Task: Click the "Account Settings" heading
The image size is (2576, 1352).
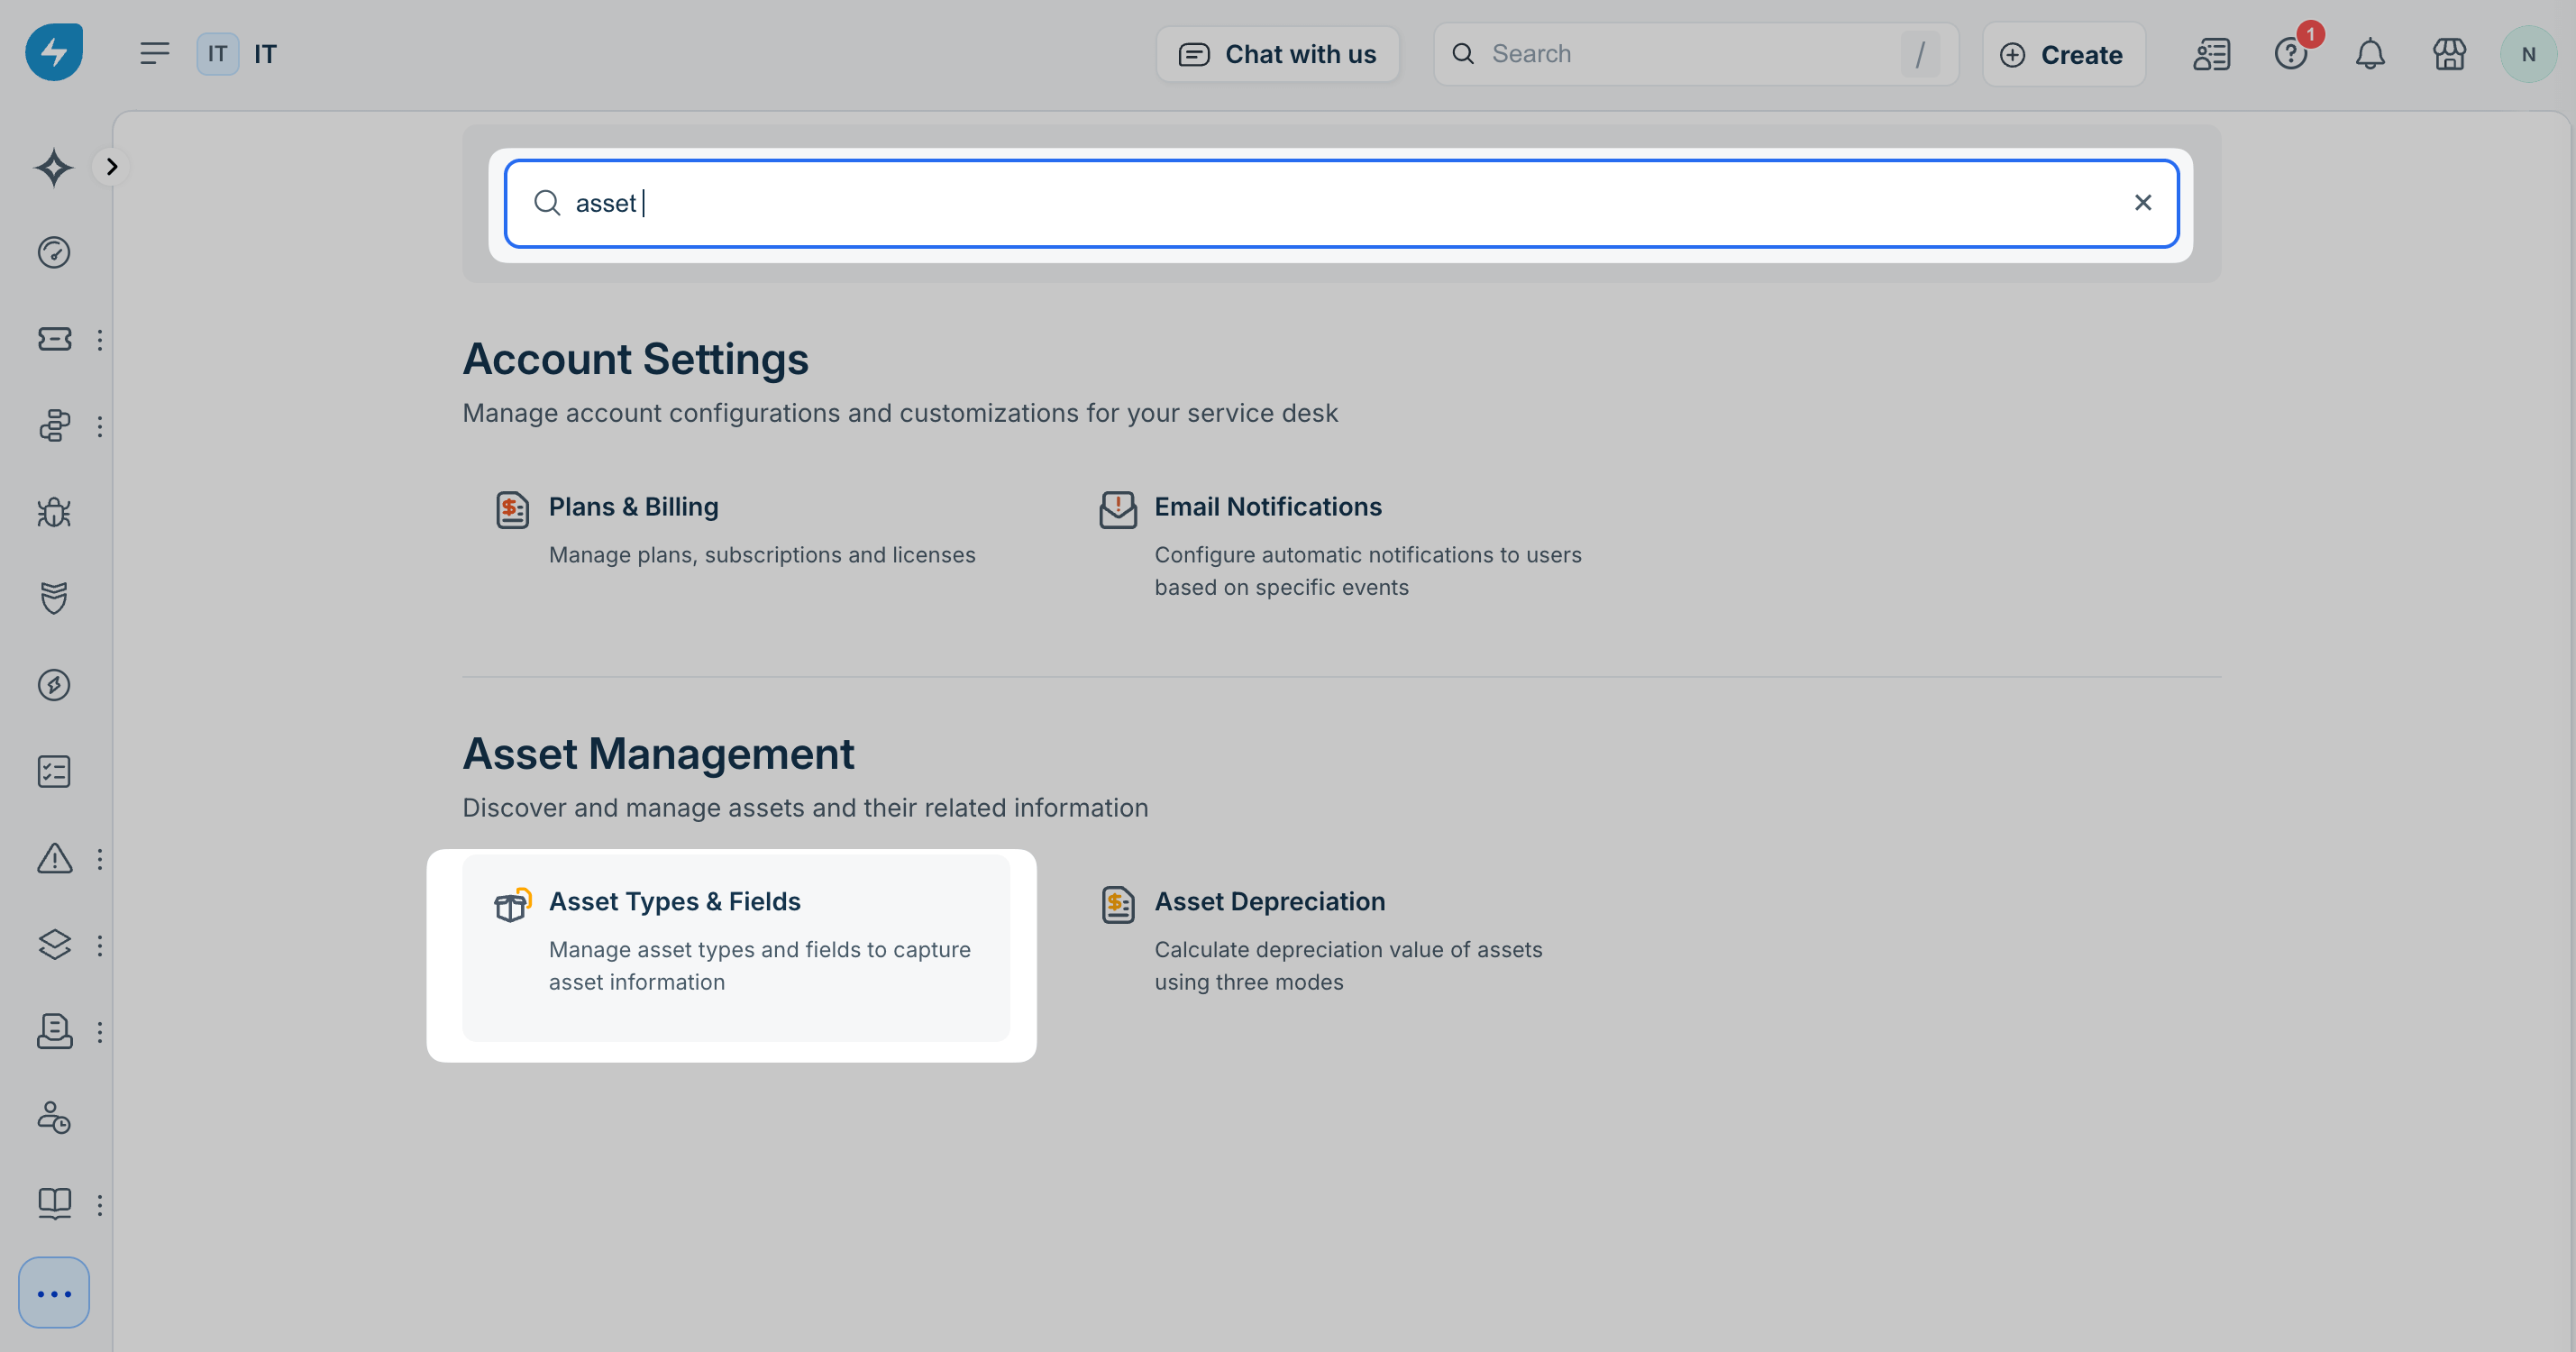Action: click(635, 359)
